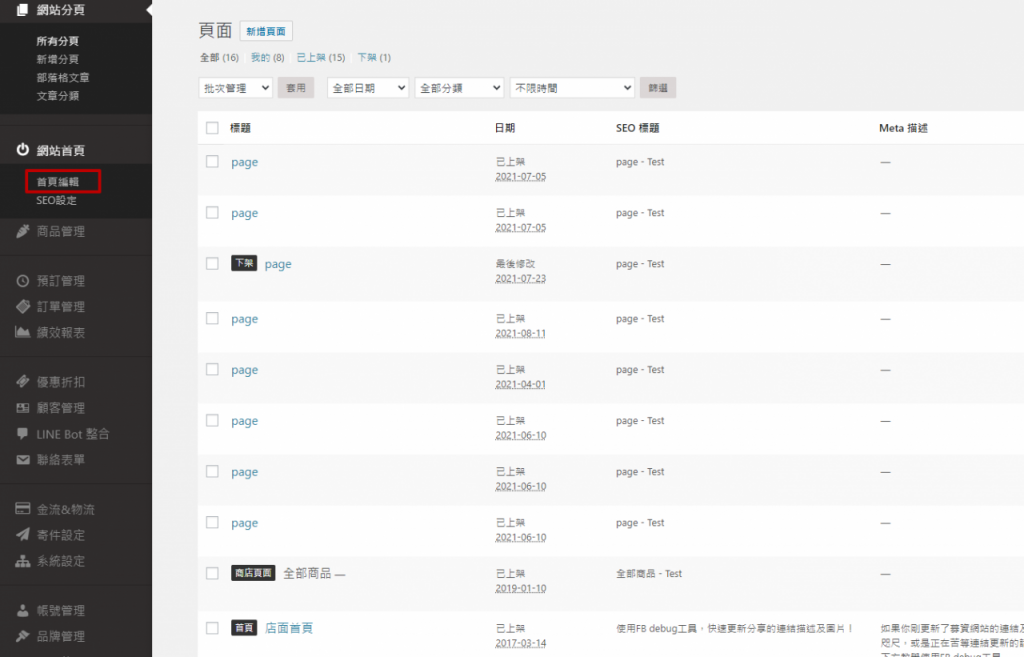Open 首頁編輯 submenu item
This screenshot has height=657, width=1024.
57,182
